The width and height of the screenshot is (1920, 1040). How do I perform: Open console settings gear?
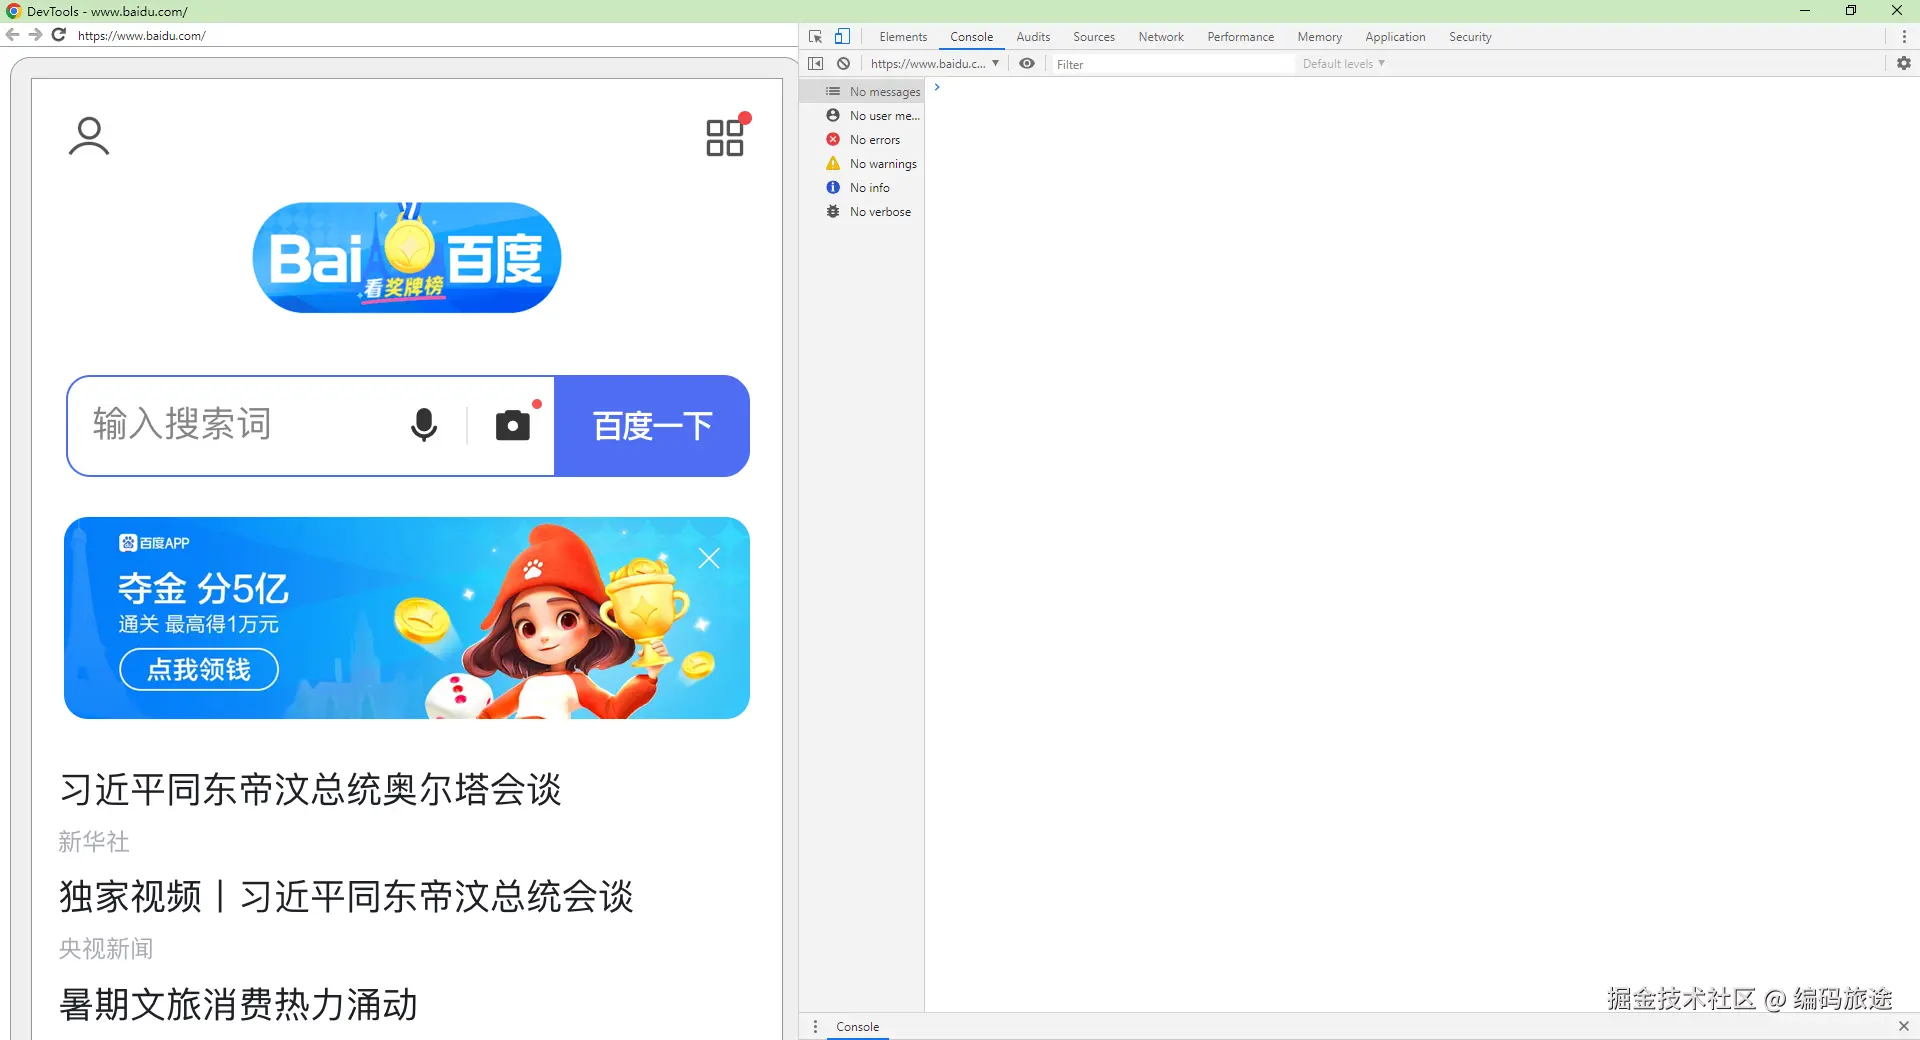coord(1904,64)
